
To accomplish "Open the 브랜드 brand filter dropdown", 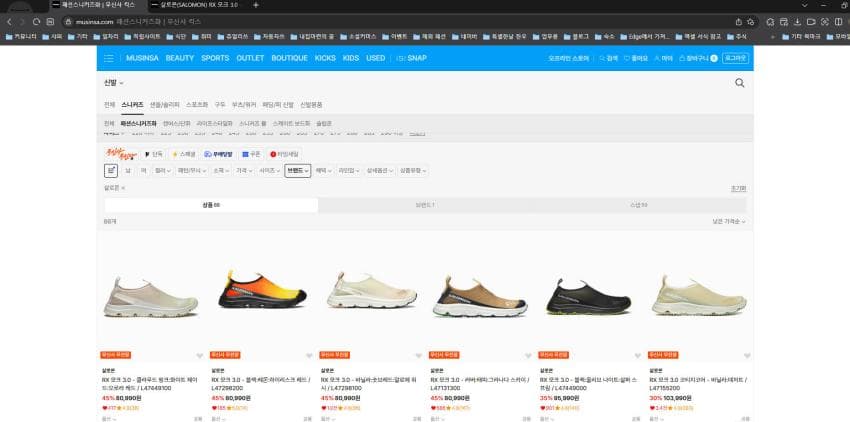I will pos(298,170).
